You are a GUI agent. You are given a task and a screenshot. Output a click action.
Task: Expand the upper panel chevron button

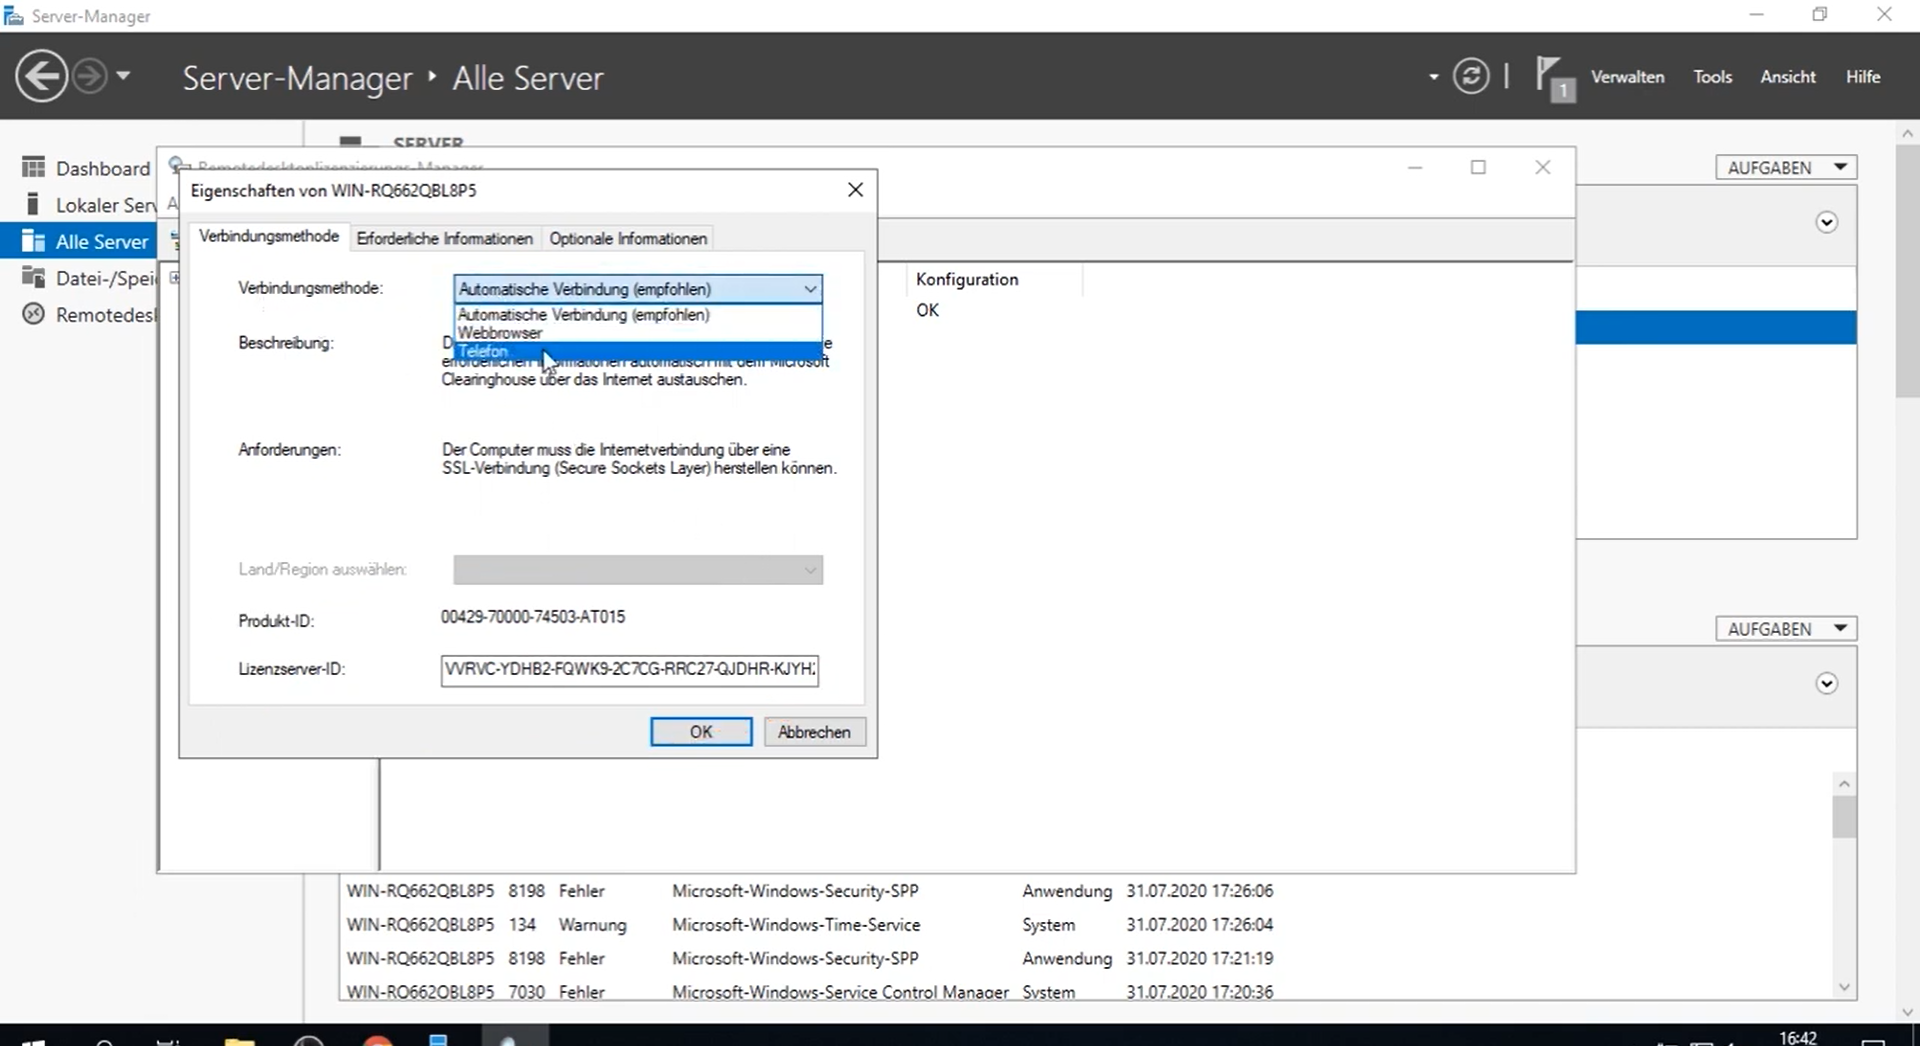pyautogui.click(x=1826, y=223)
